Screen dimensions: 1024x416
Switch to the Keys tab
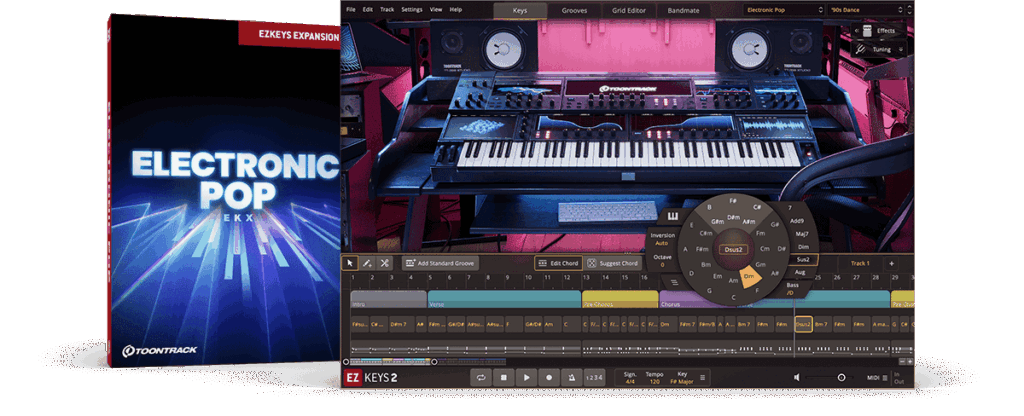[x=520, y=10]
